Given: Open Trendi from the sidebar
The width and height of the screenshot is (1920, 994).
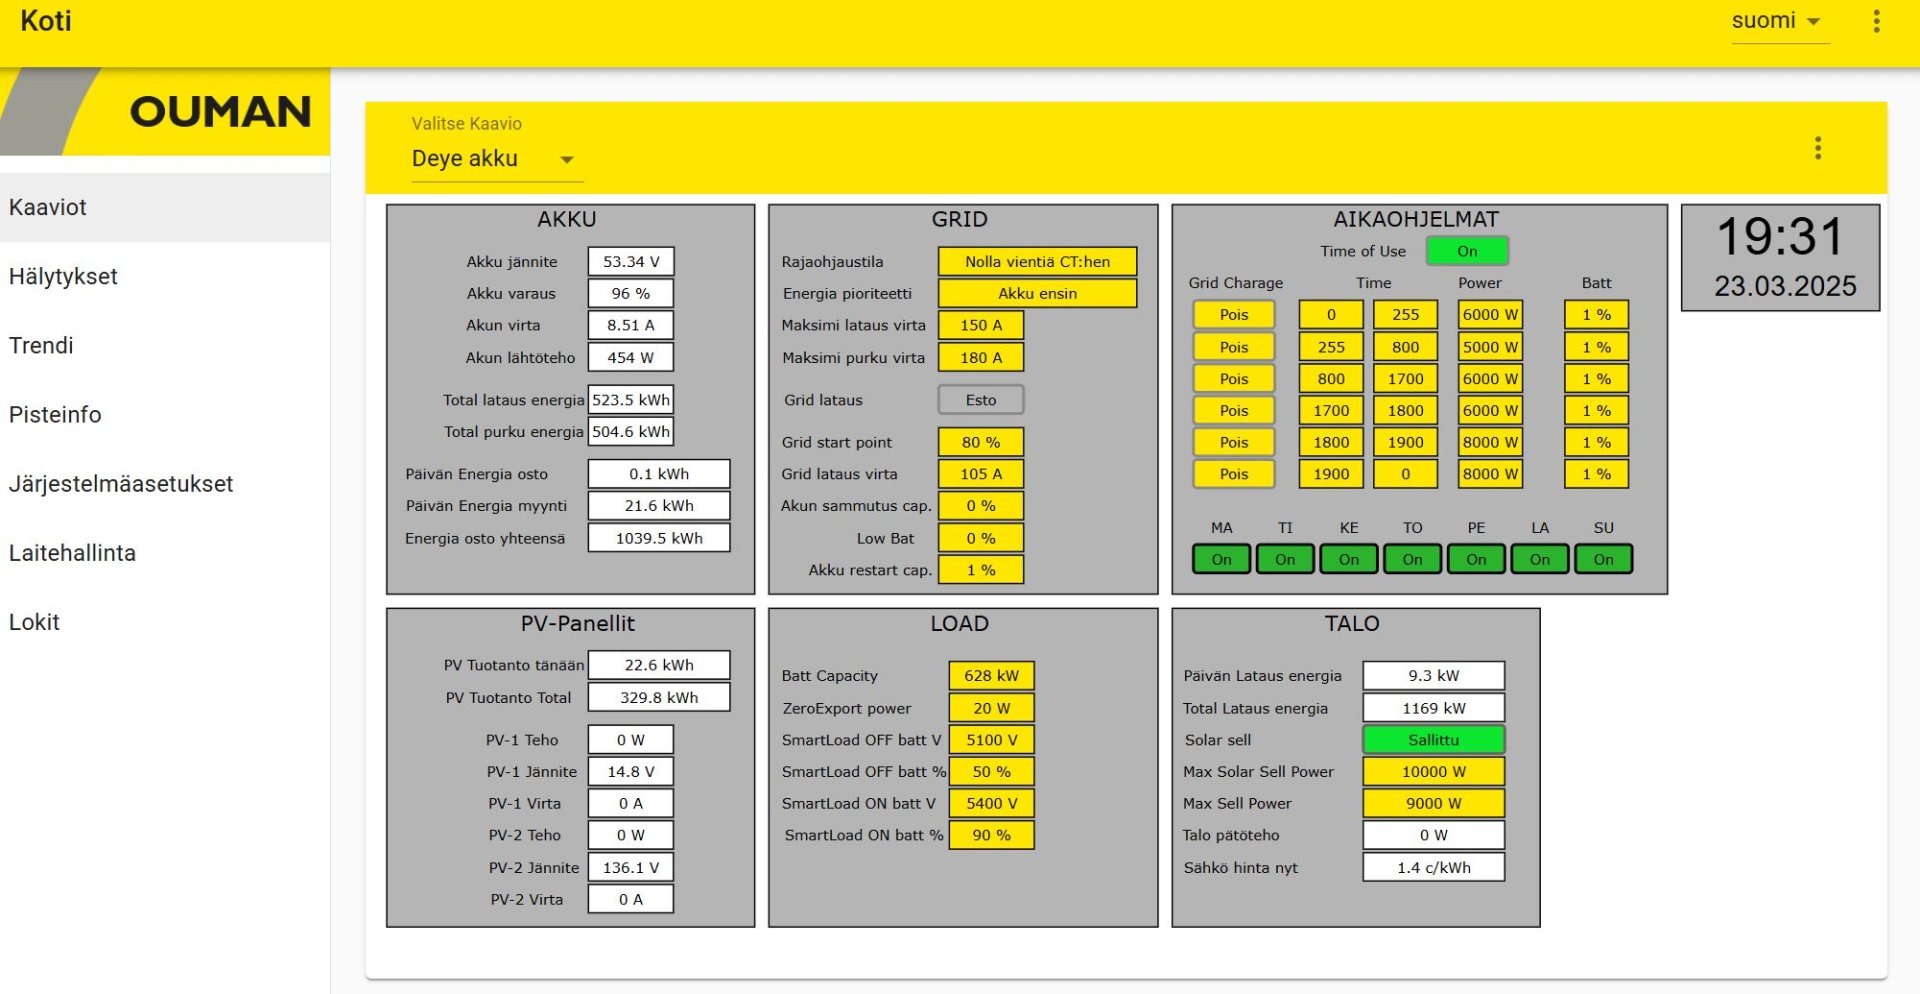Looking at the screenshot, I should click(42, 345).
